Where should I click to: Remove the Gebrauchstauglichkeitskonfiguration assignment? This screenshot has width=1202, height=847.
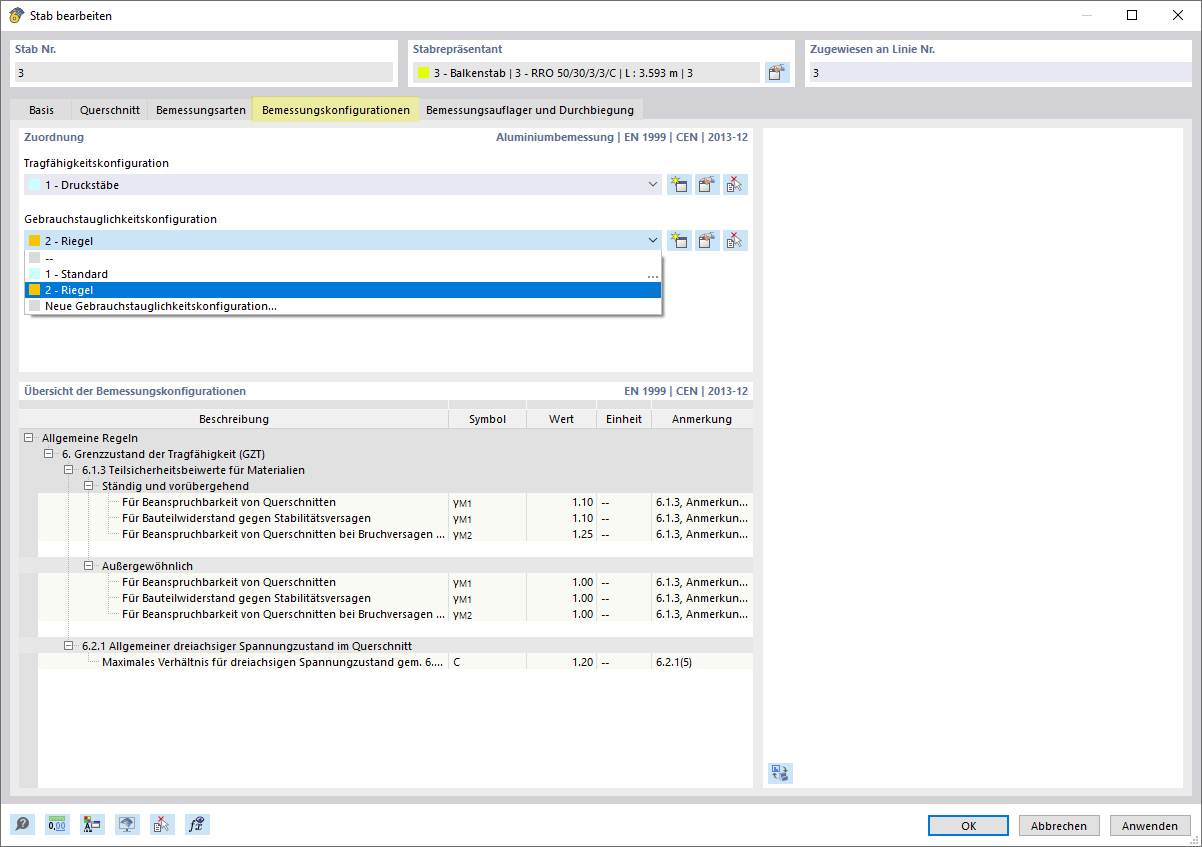[x=735, y=240]
